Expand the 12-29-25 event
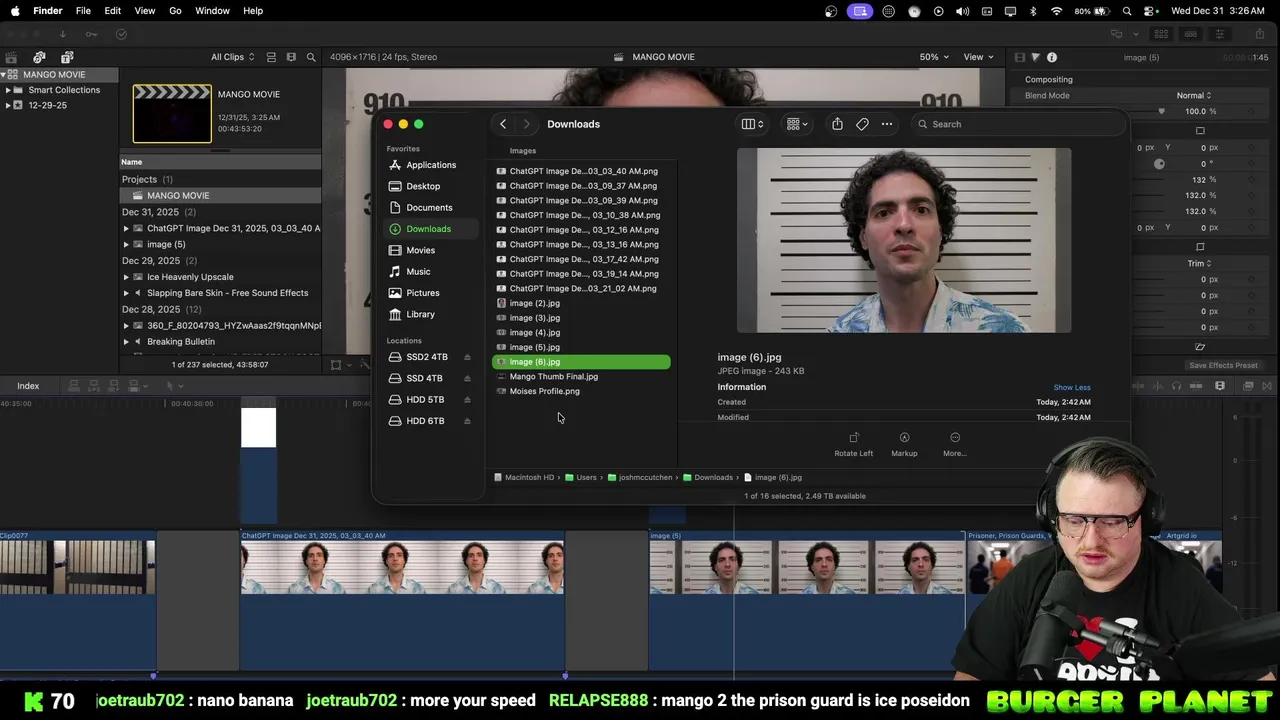The width and height of the screenshot is (1280, 720). [8, 105]
